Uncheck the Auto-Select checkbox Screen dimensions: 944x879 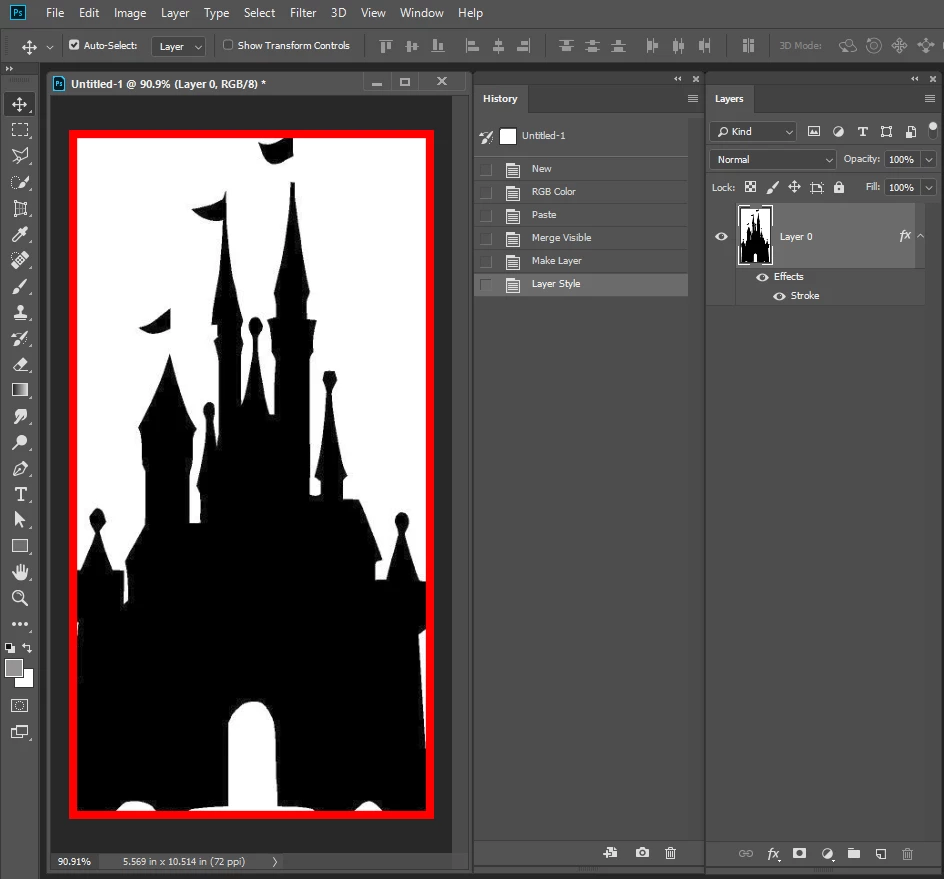click(x=74, y=46)
